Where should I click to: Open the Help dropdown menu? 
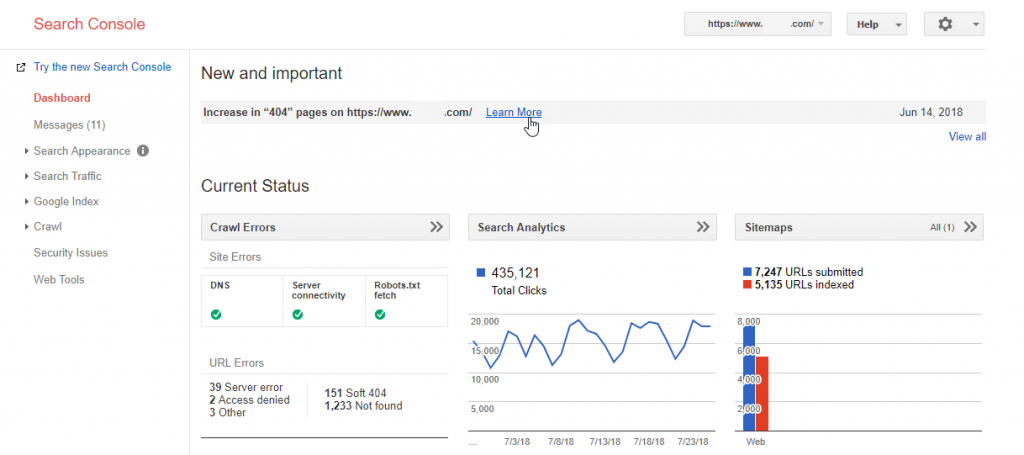tap(876, 24)
